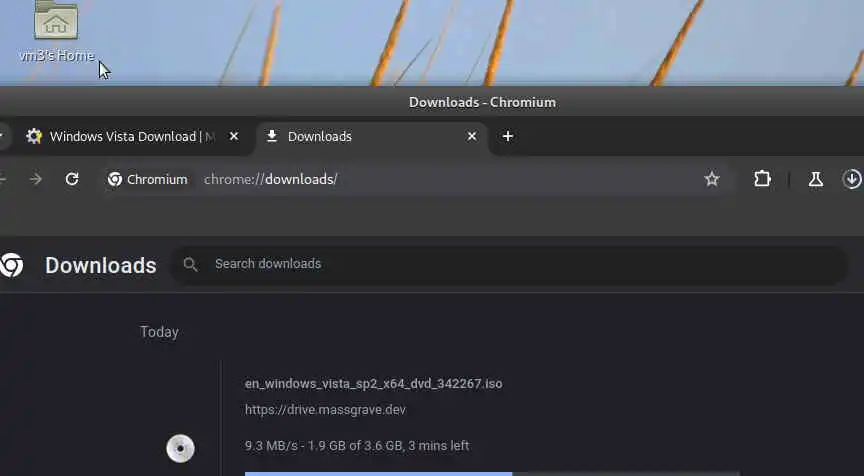864x476 pixels.
Task: Open the https://drive.massgrave.dev source link
Action: point(325,410)
